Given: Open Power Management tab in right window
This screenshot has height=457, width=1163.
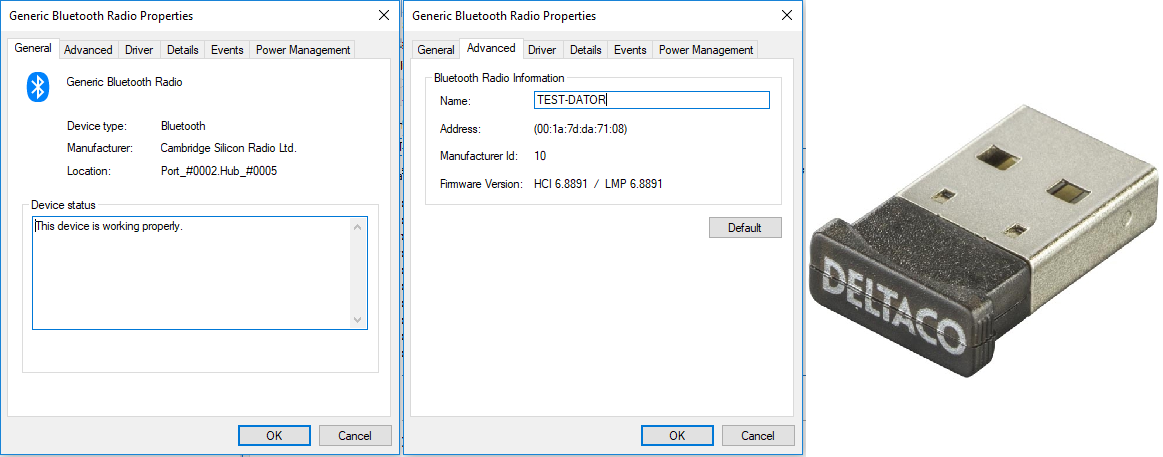Looking at the screenshot, I should click(705, 50).
